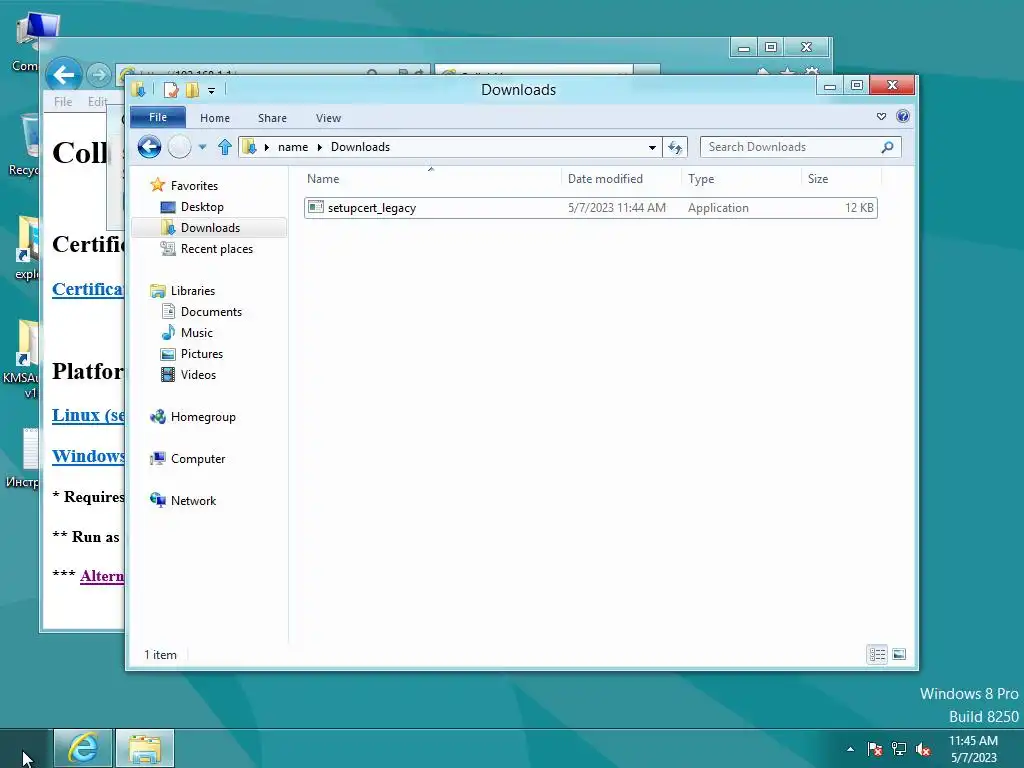Select Computer in navigation pane
Image resolution: width=1024 pixels, height=768 pixels.
coord(198,458)
